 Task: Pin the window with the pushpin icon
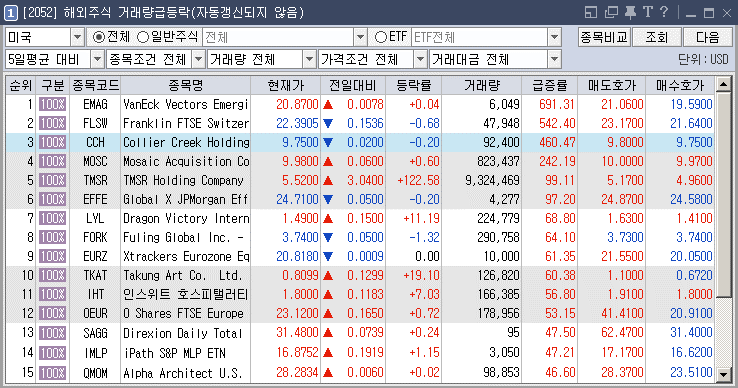pyautogui.click(x=630, y=12)
